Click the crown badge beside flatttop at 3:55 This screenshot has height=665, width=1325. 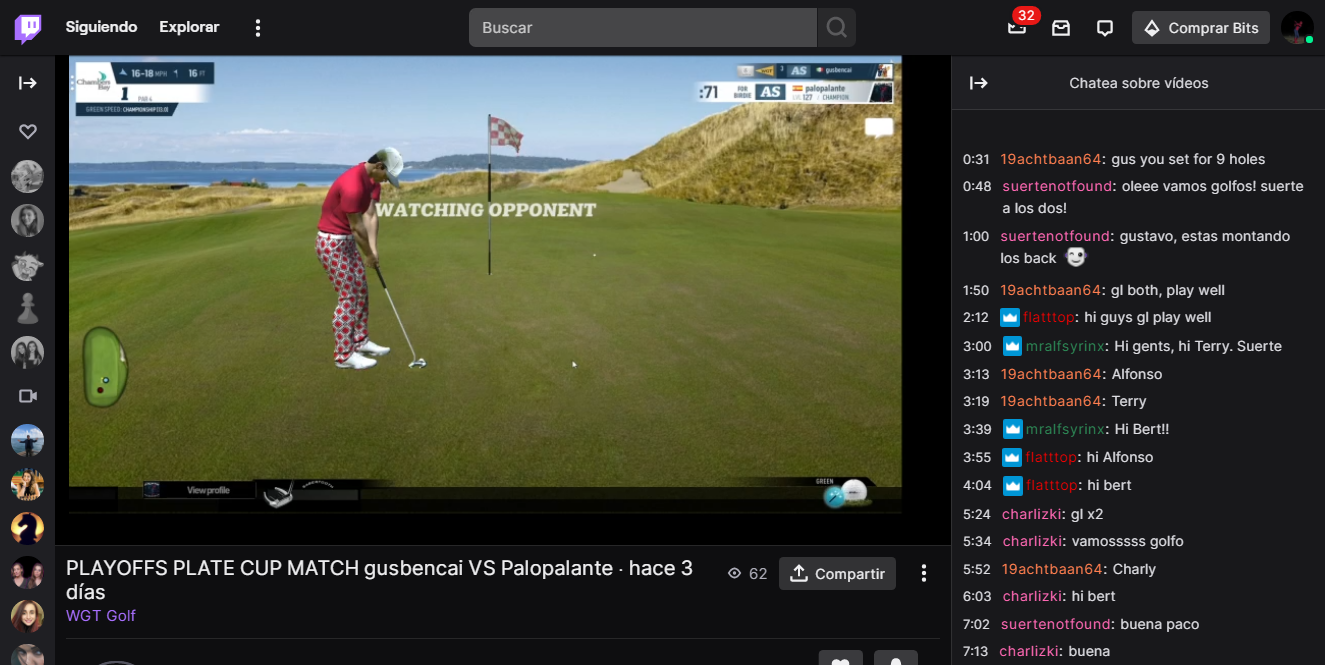pos(1012,457)
